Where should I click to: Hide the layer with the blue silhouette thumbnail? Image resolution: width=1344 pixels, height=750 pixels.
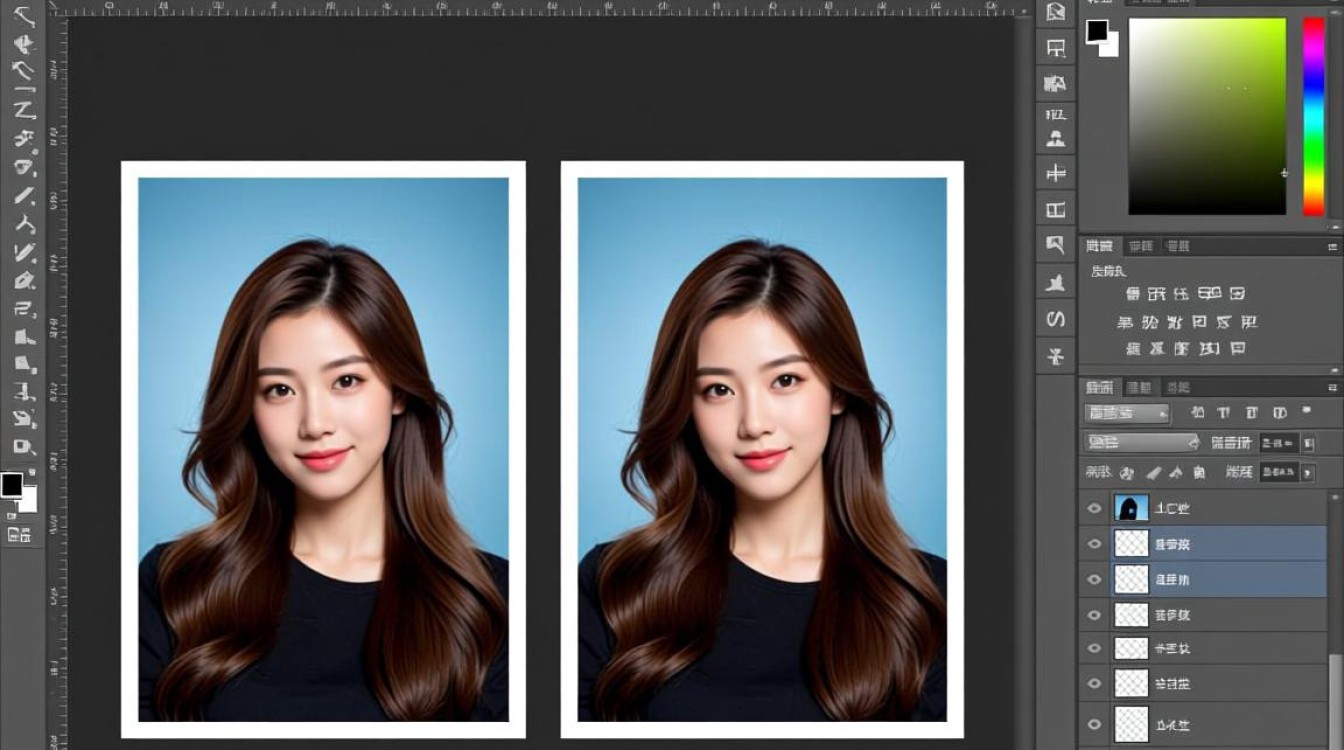point(1094,508)
